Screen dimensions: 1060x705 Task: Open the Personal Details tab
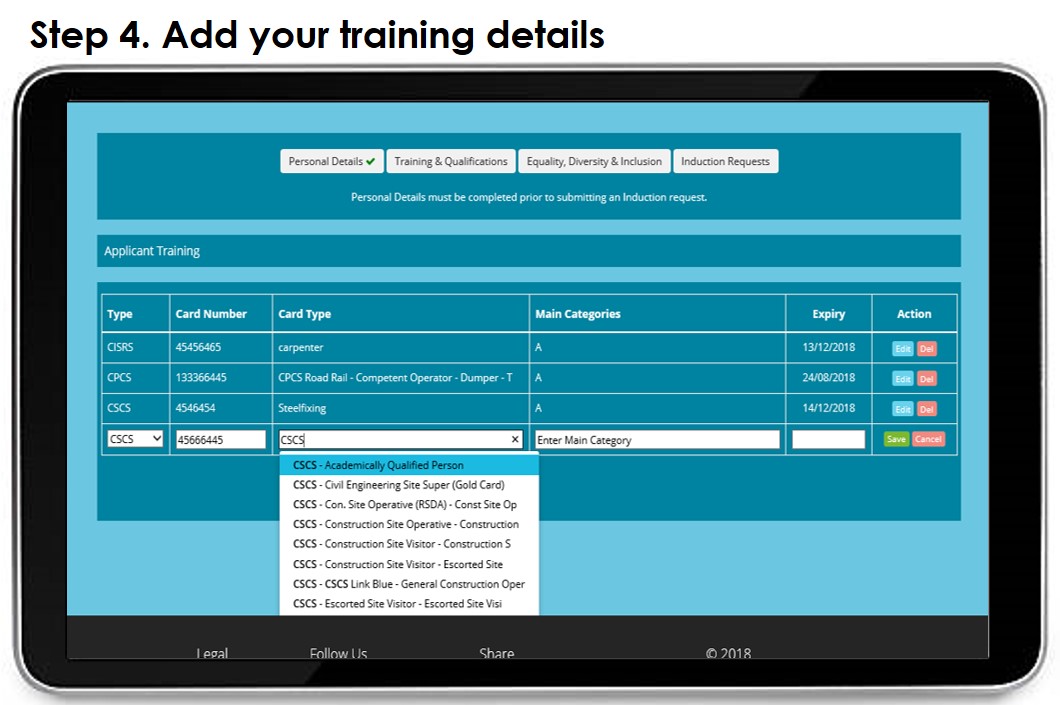click(331, 161)
